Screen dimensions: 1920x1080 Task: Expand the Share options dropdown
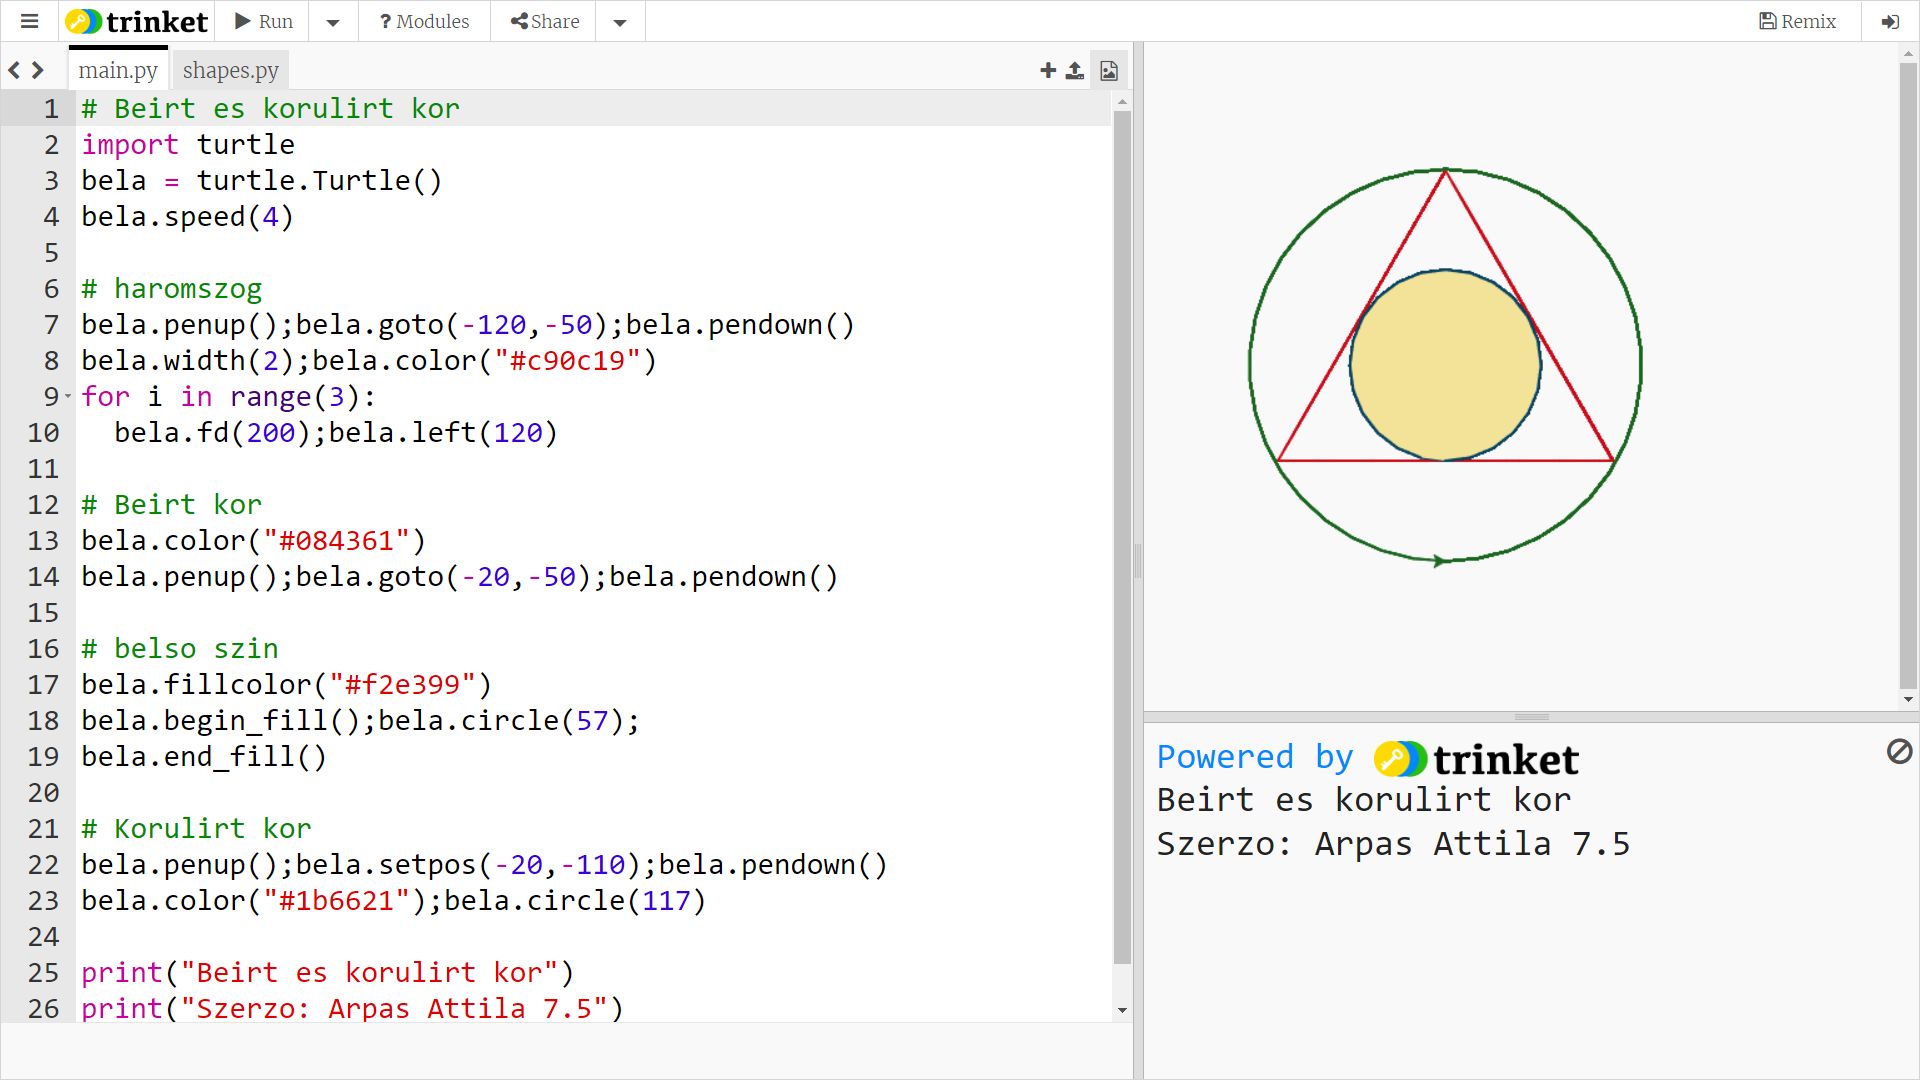pyautogui.click(x=620, y=22)
